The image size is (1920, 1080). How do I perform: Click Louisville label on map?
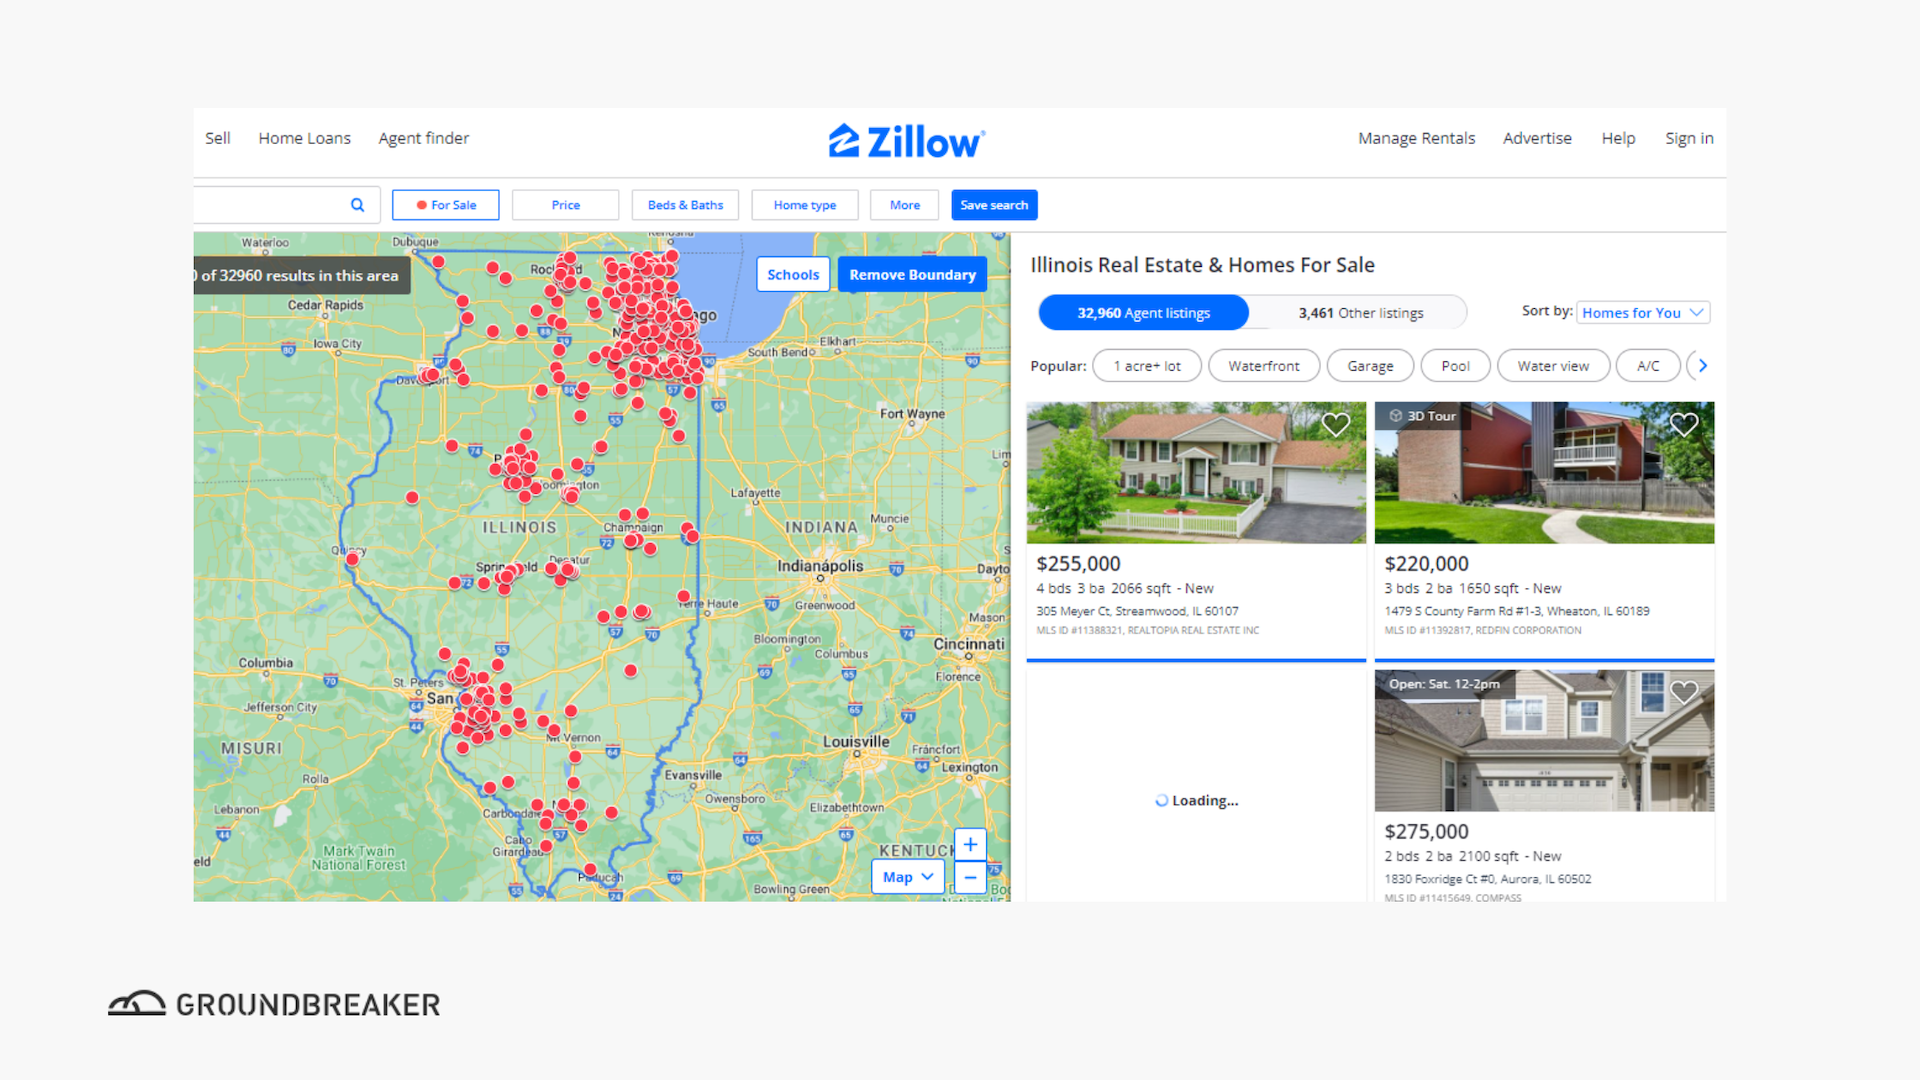[856, 742]
